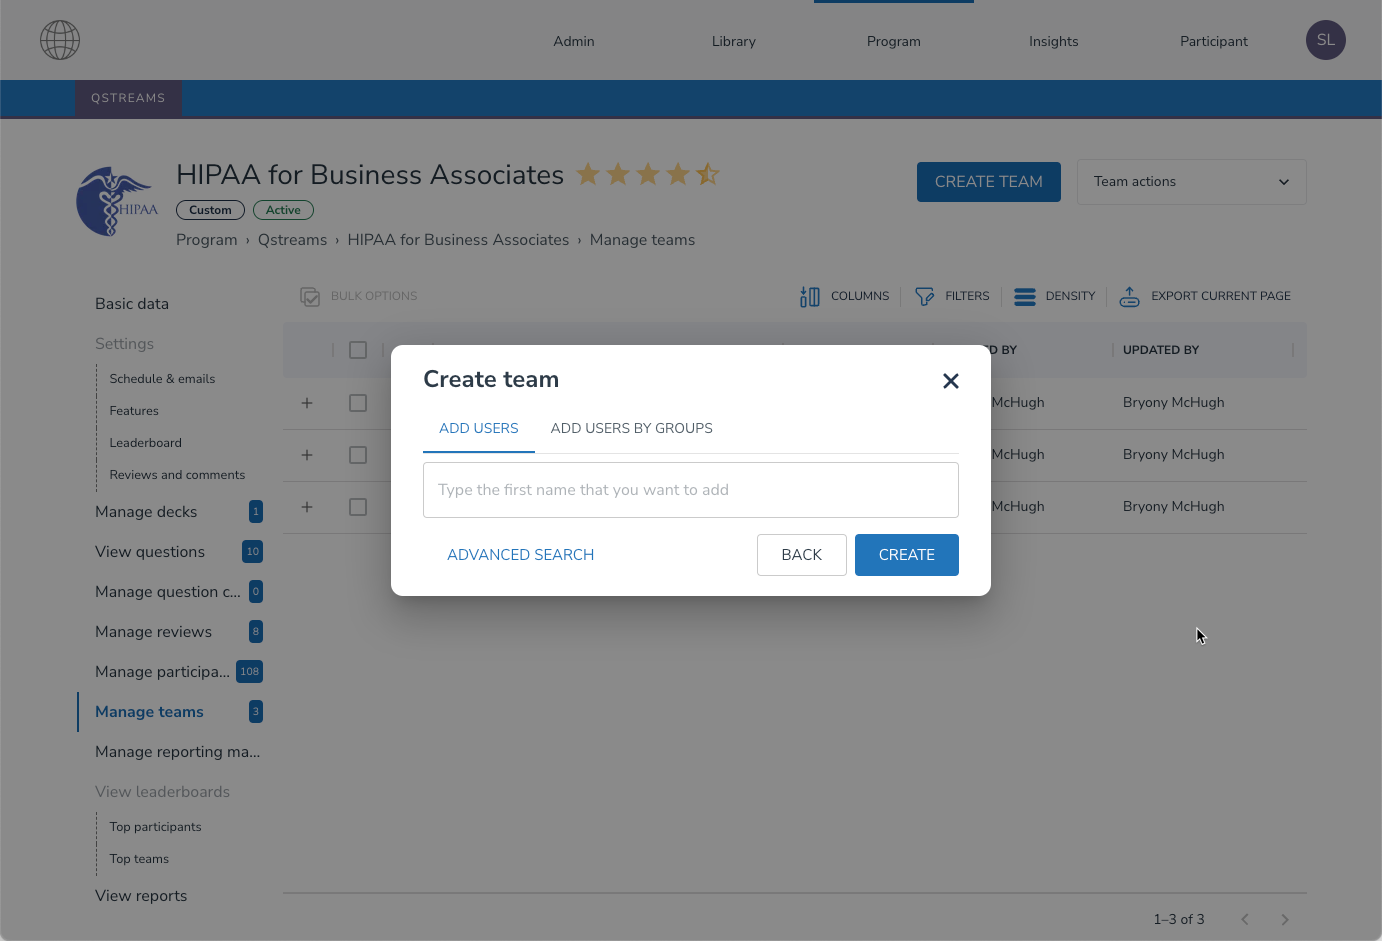Check the first team row checkbox
The image size is (1382, 941).
358,403
